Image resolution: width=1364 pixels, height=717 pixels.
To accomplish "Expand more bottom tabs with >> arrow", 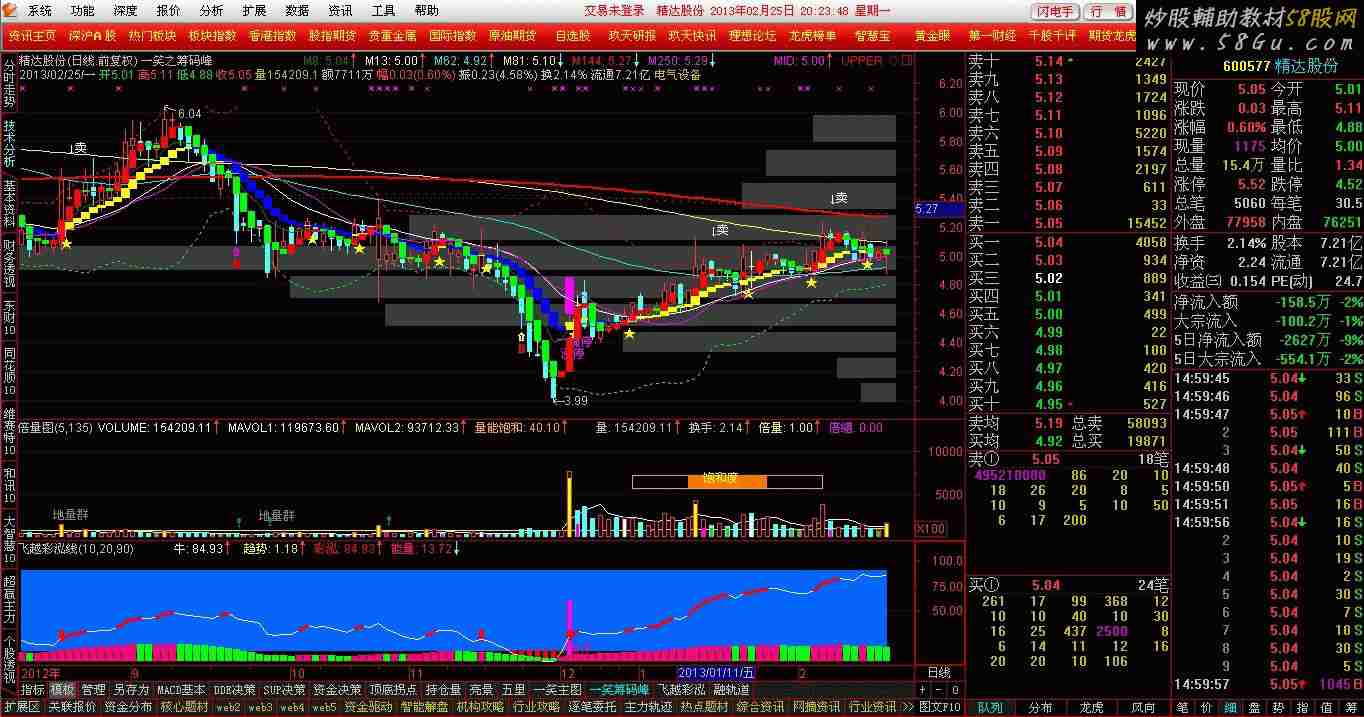I will pos(908,707).
